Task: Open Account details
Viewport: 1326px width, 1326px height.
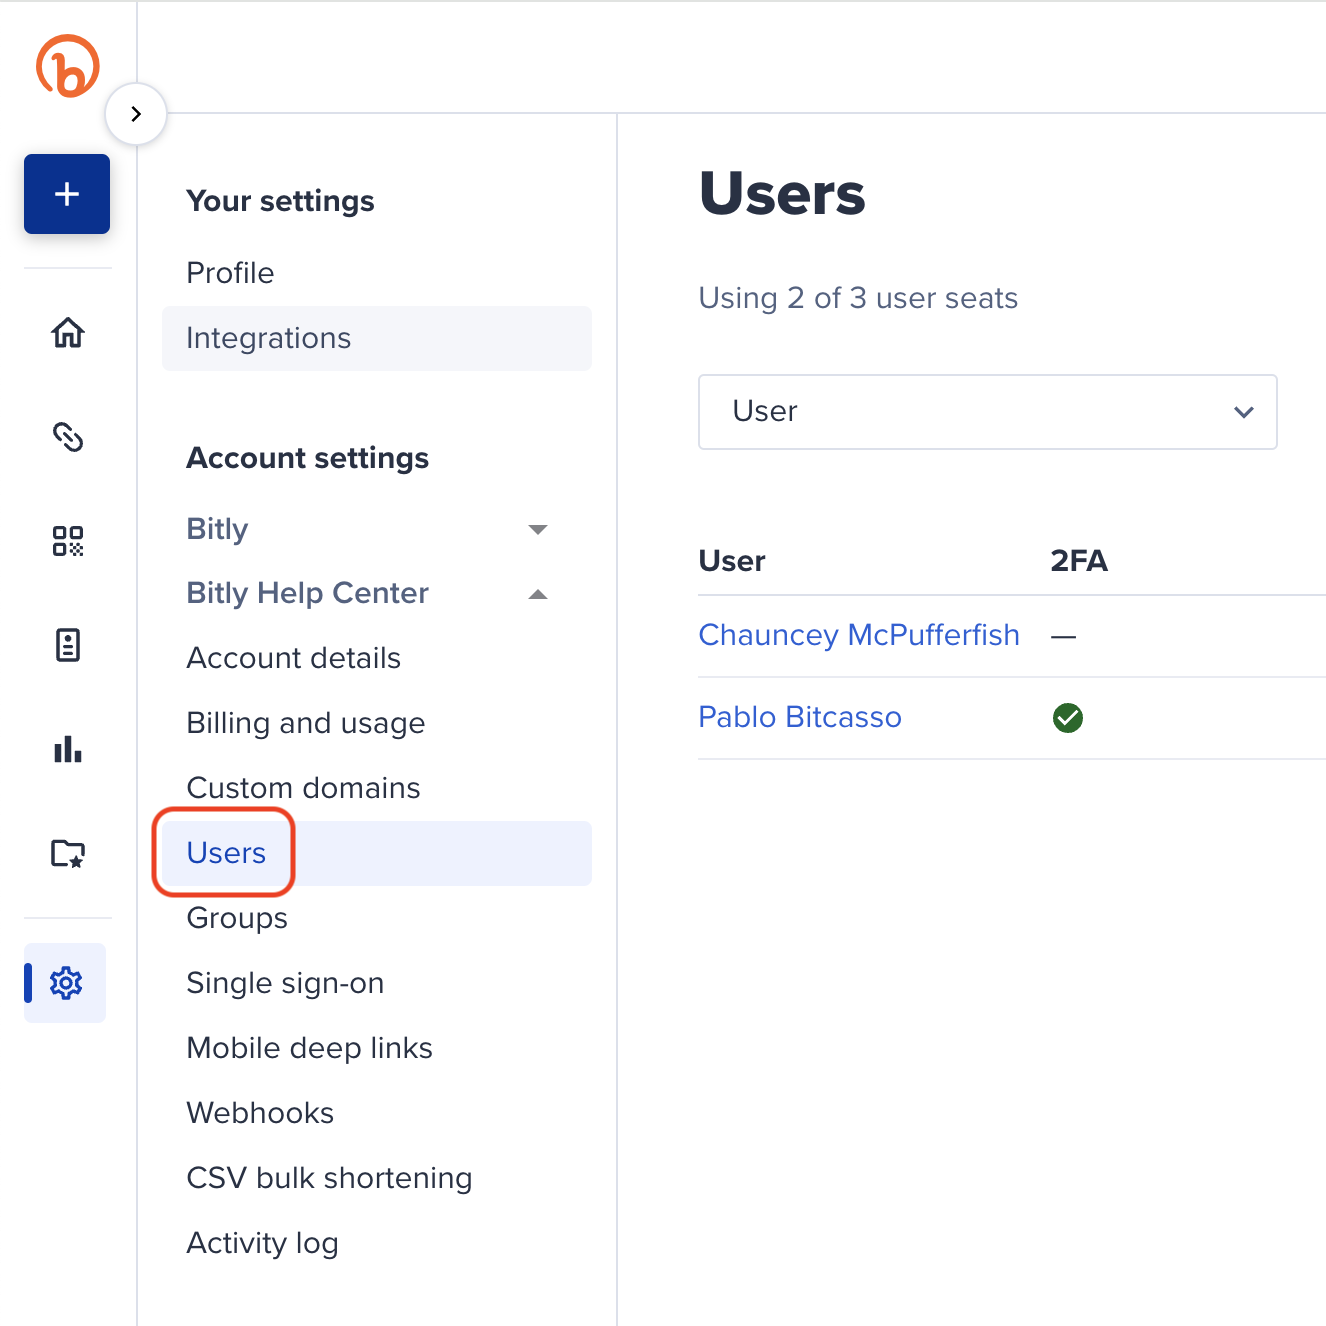Action: (294, 658)
